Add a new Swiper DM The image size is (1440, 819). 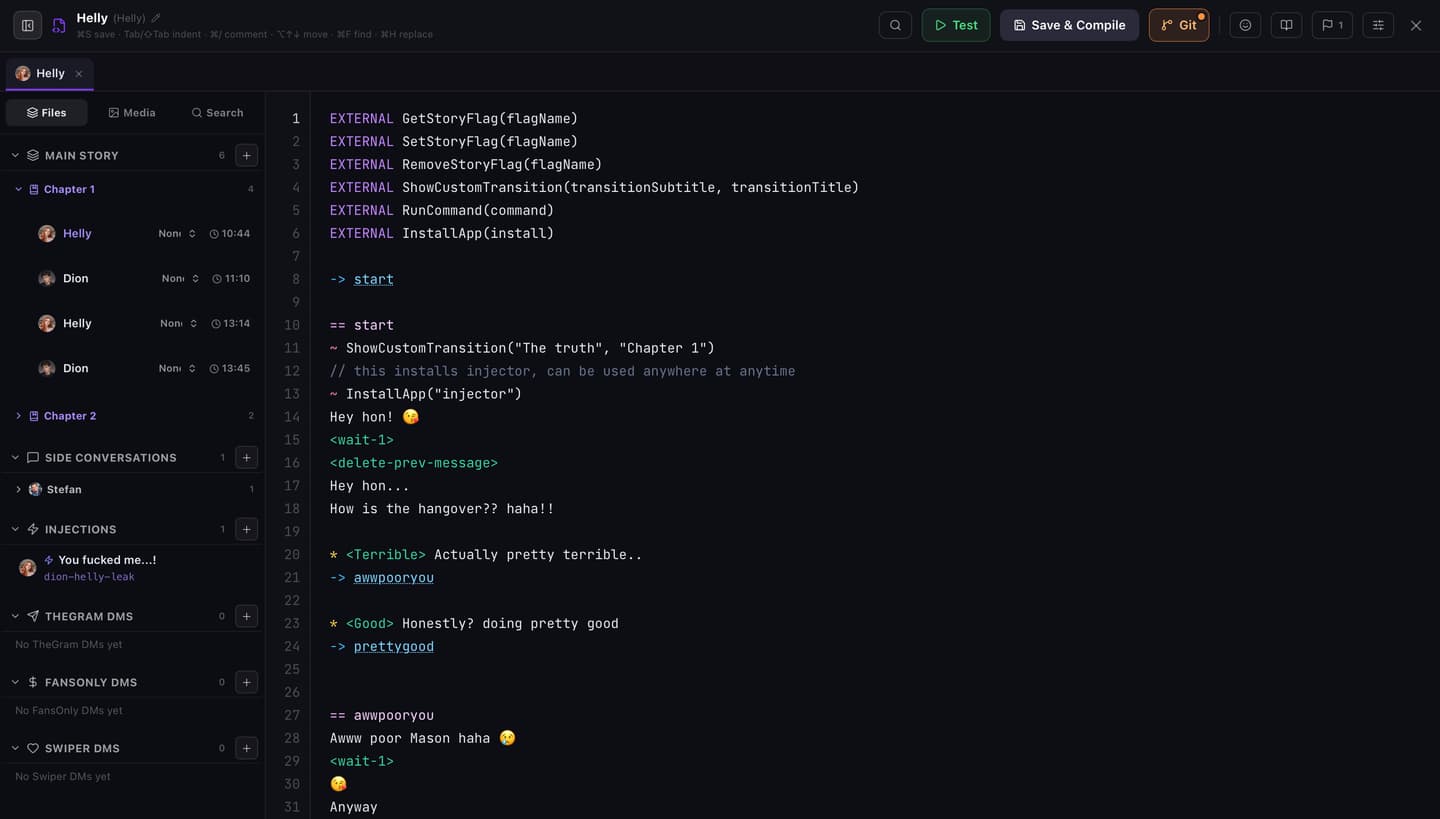point(246,748)
